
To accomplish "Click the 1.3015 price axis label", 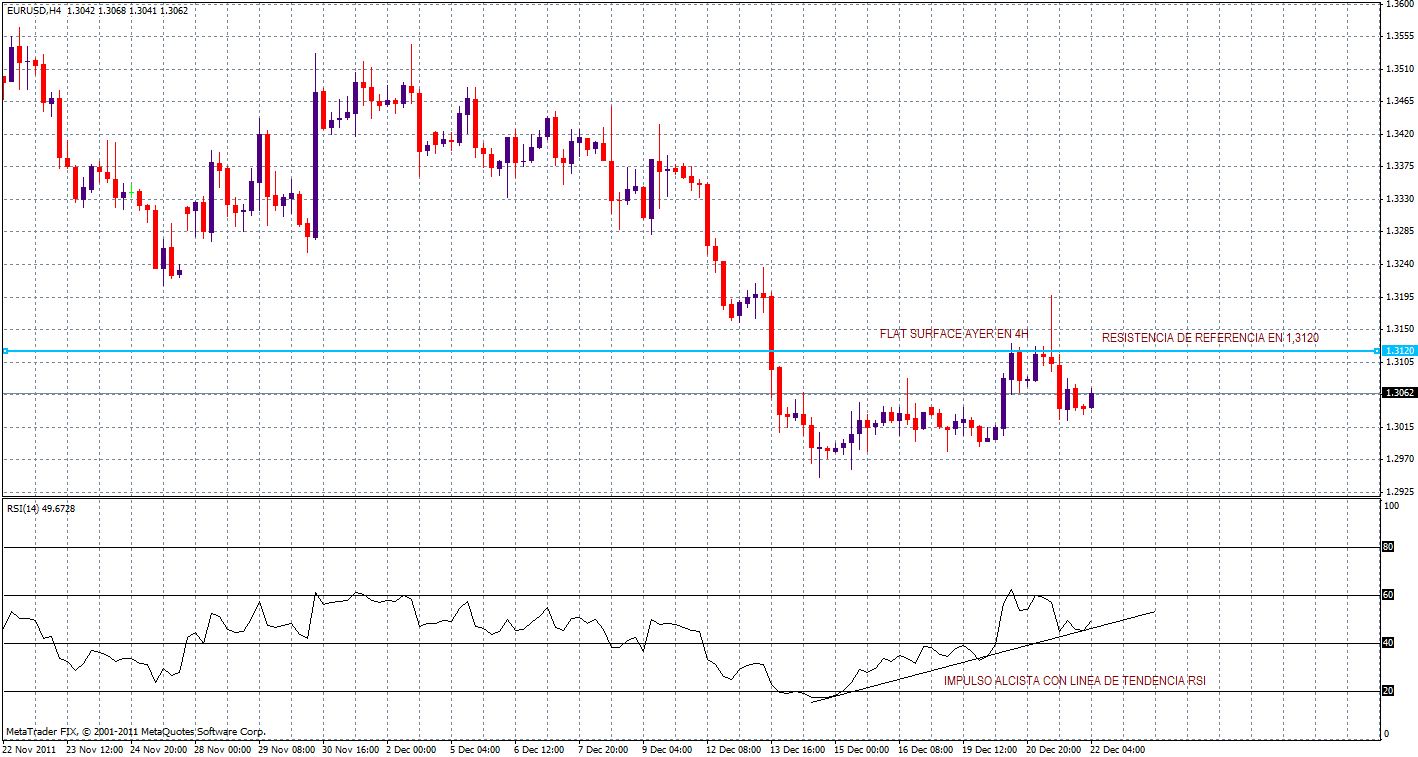I will pos(1400,427).
